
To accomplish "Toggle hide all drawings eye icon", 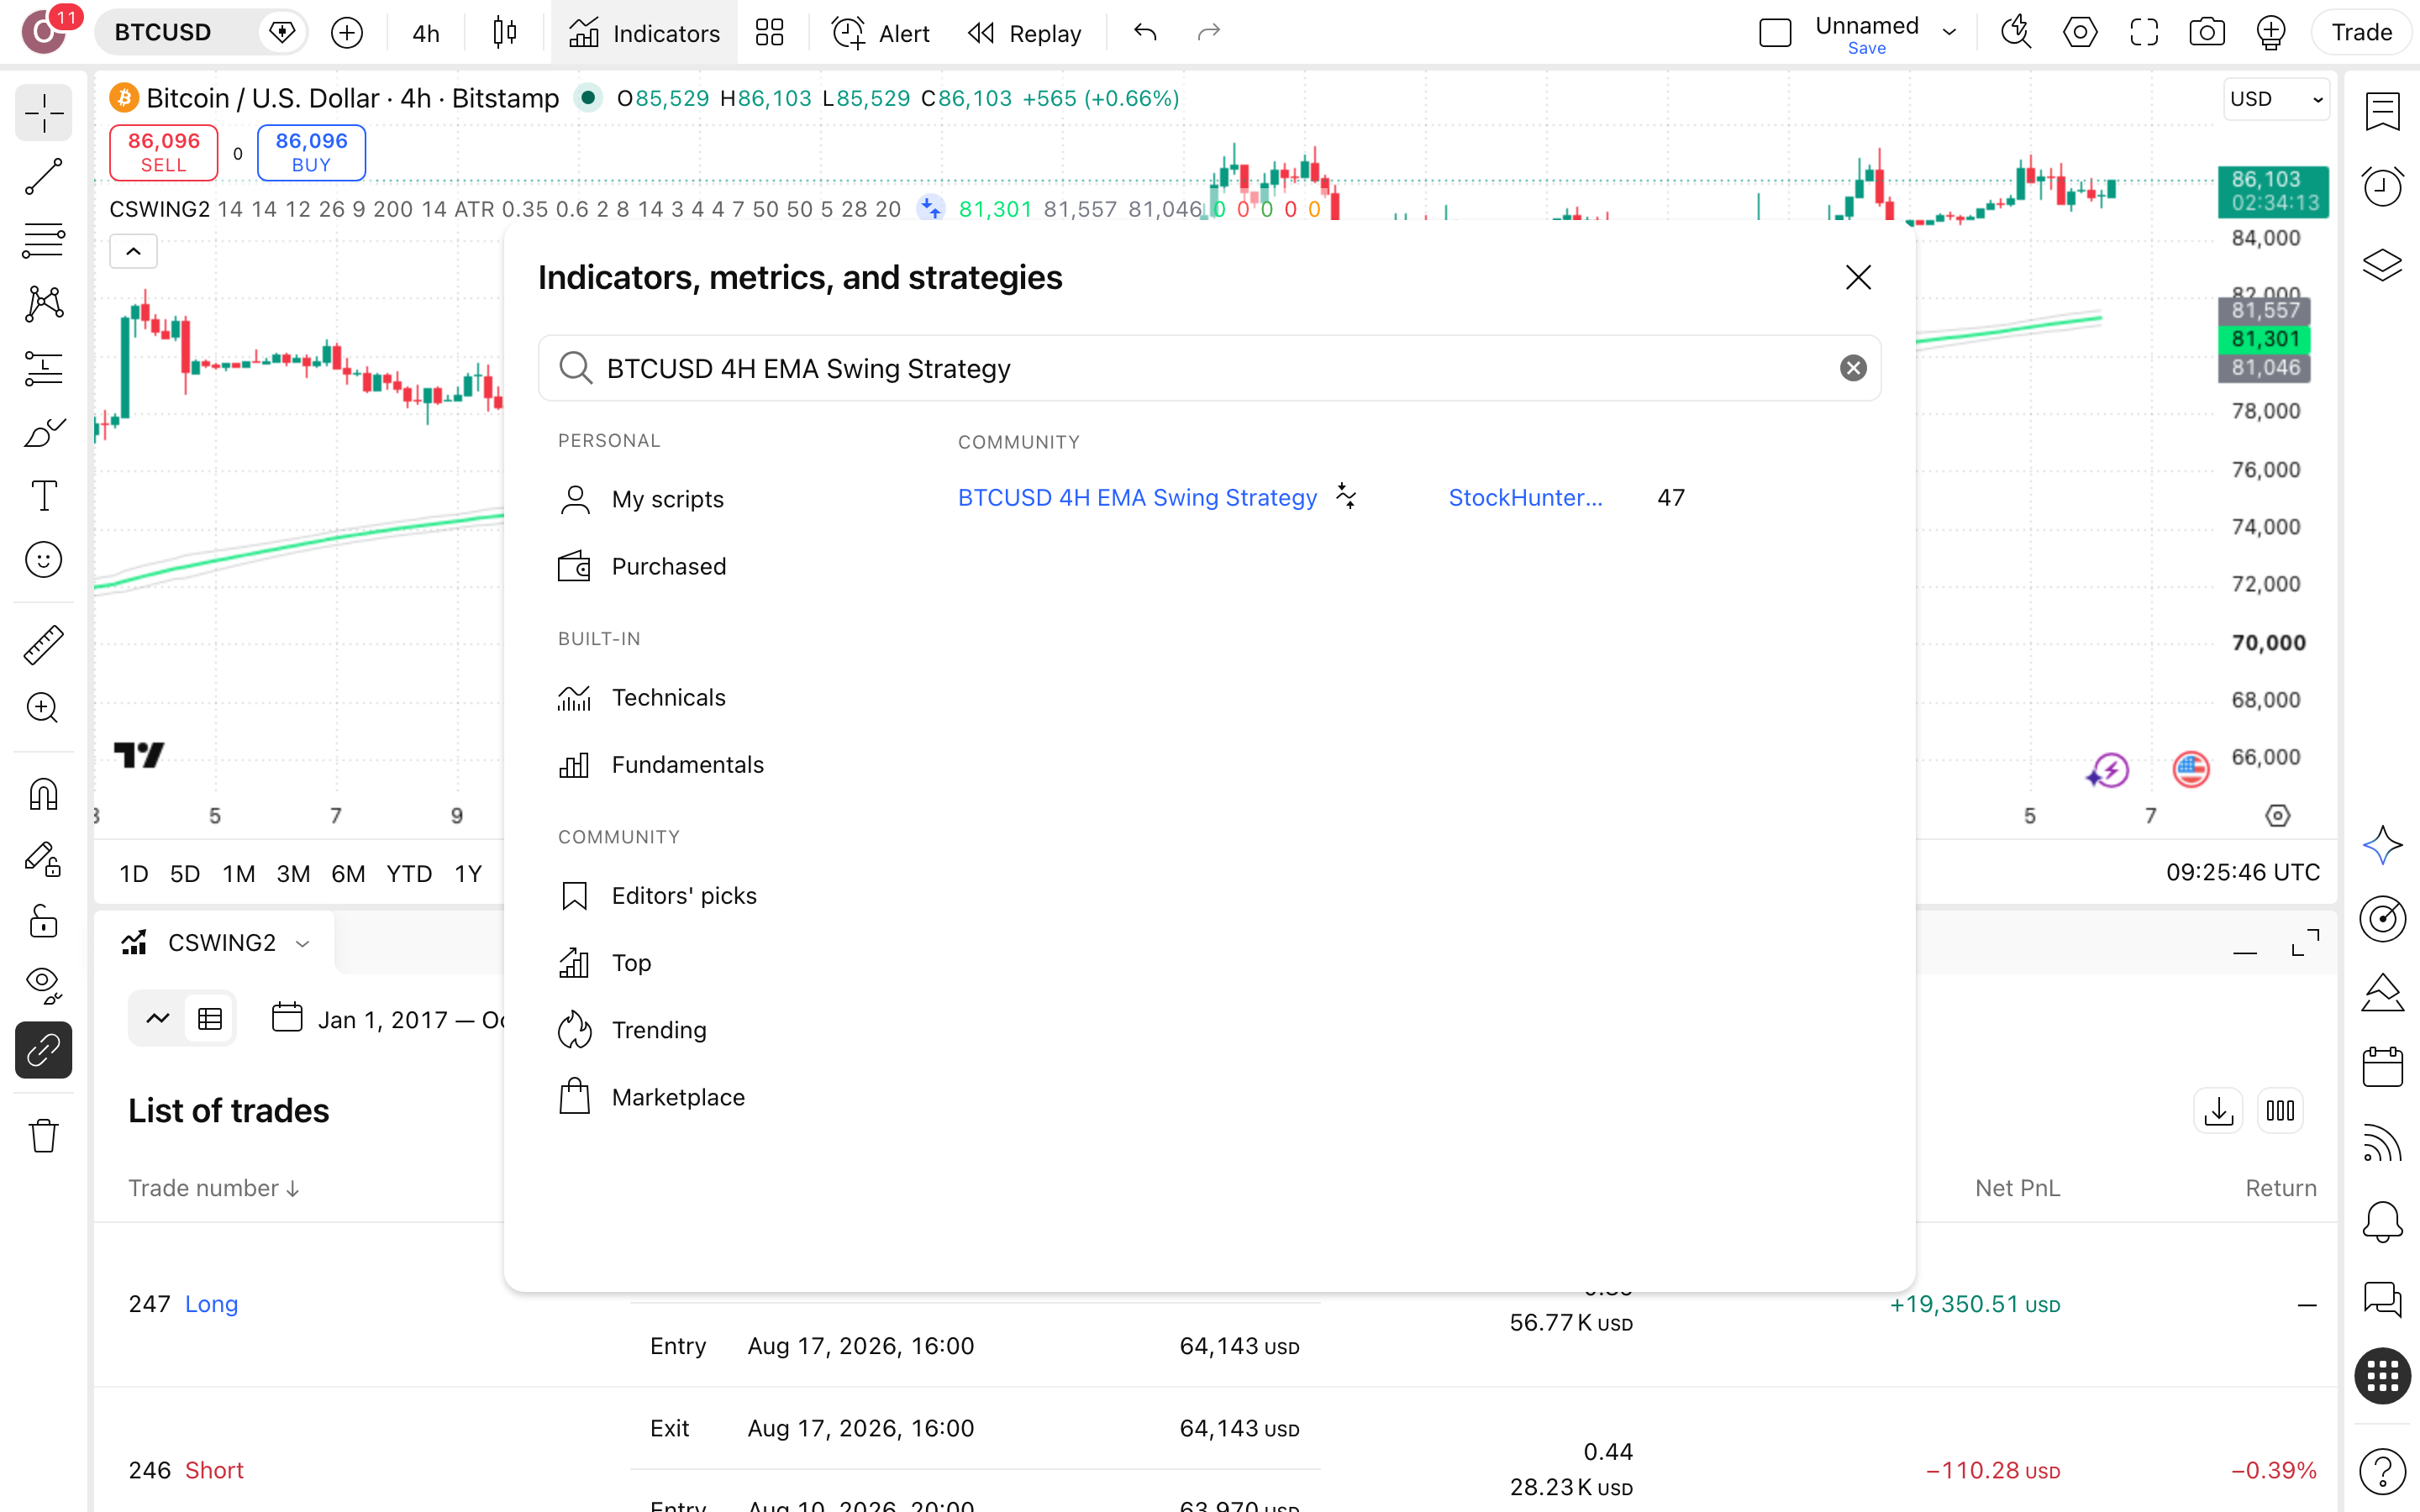I will pyautogui.click(x=43, y=985).
